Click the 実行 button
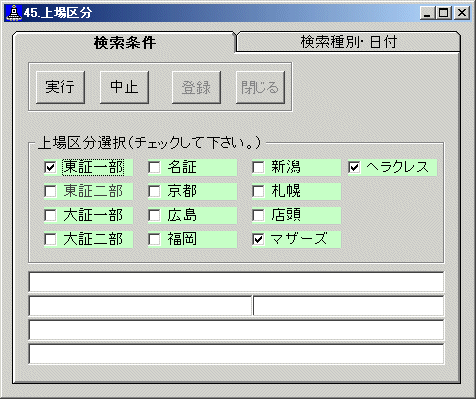Viewport: 476px width, 399px height. 60,87
